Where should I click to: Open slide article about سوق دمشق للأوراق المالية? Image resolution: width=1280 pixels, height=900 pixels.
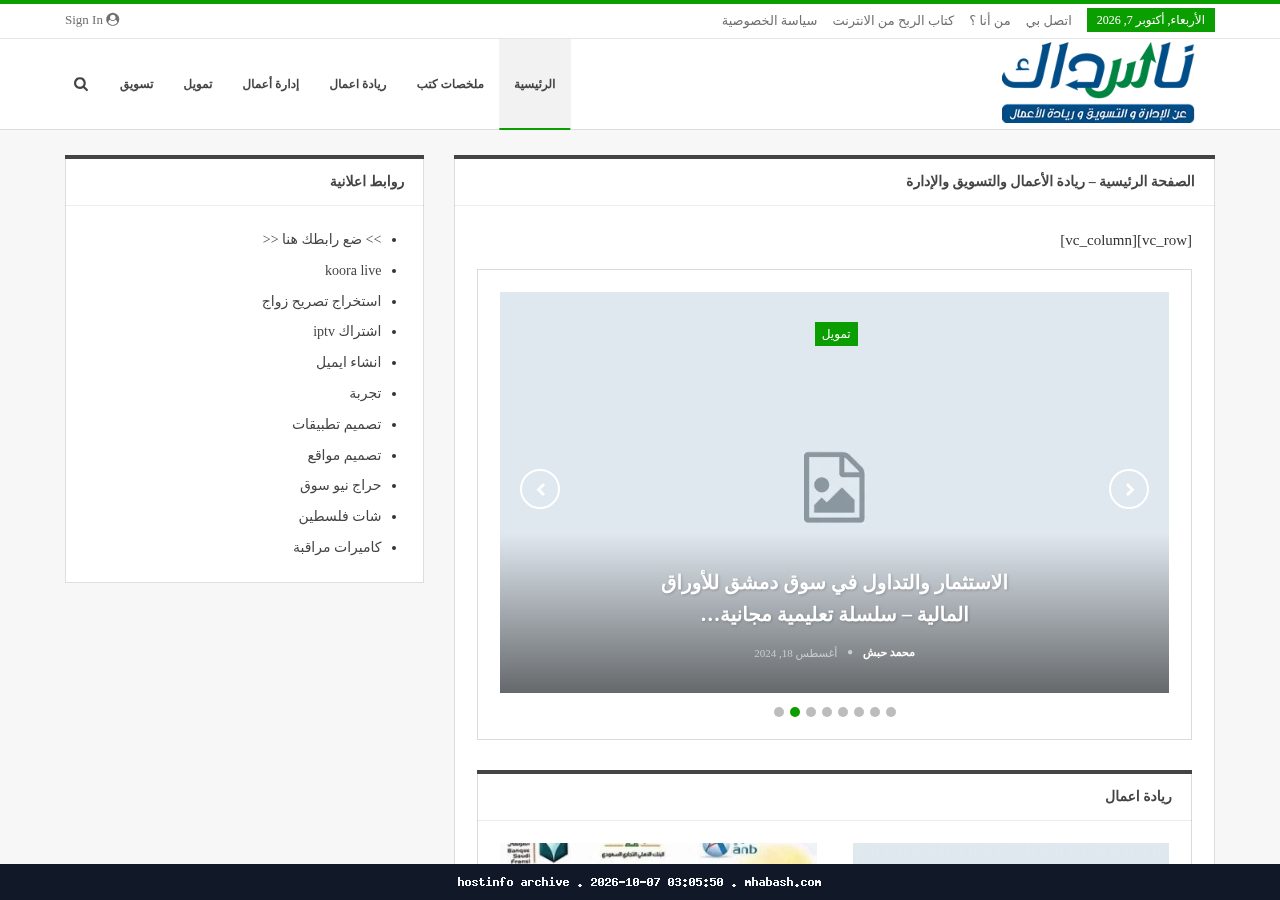[834, 598]
